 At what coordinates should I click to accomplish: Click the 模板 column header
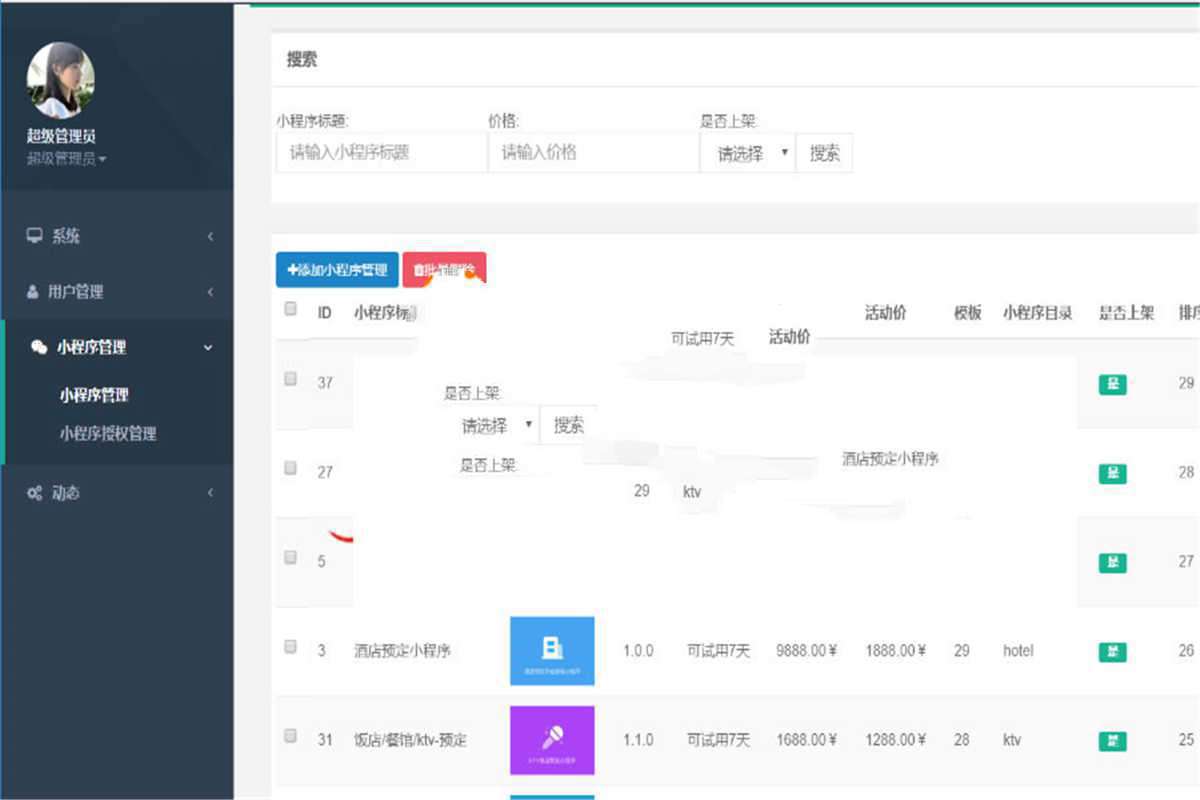[x=967, y=313]
